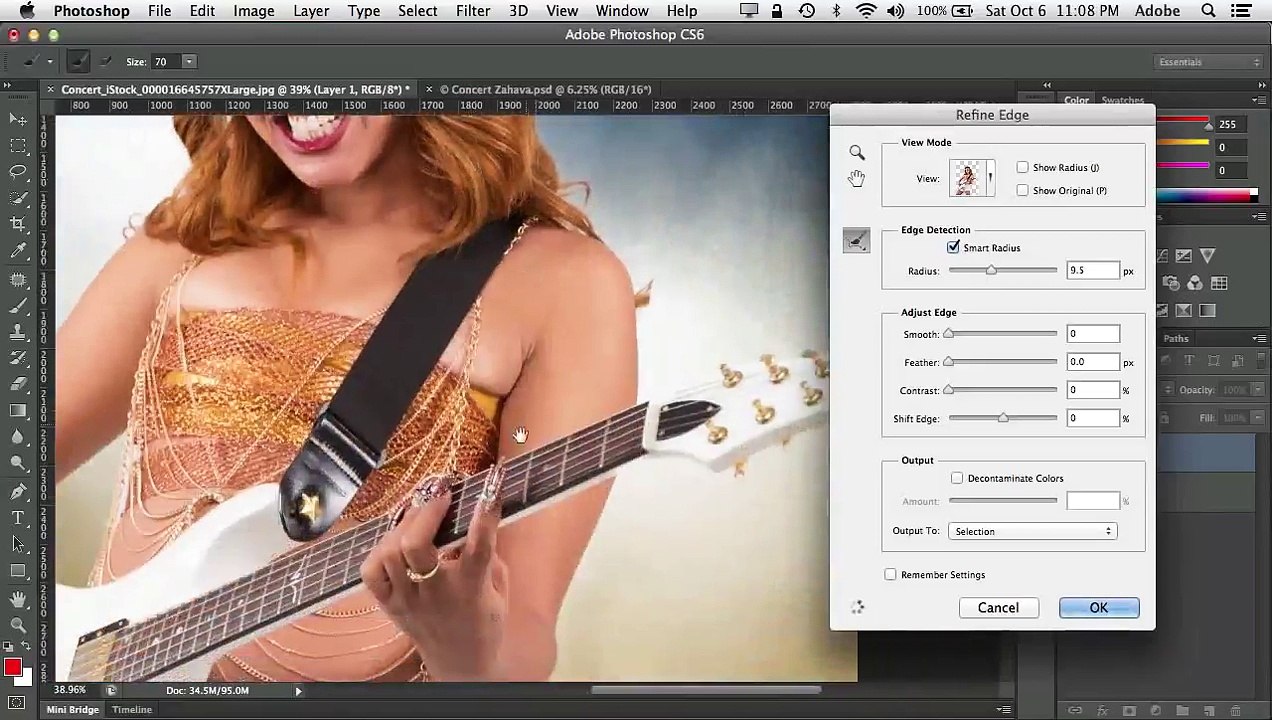Click the Refine Radius brush tool
The image size is (1272, 720).
pyautogui.click(x=856, y=240)
